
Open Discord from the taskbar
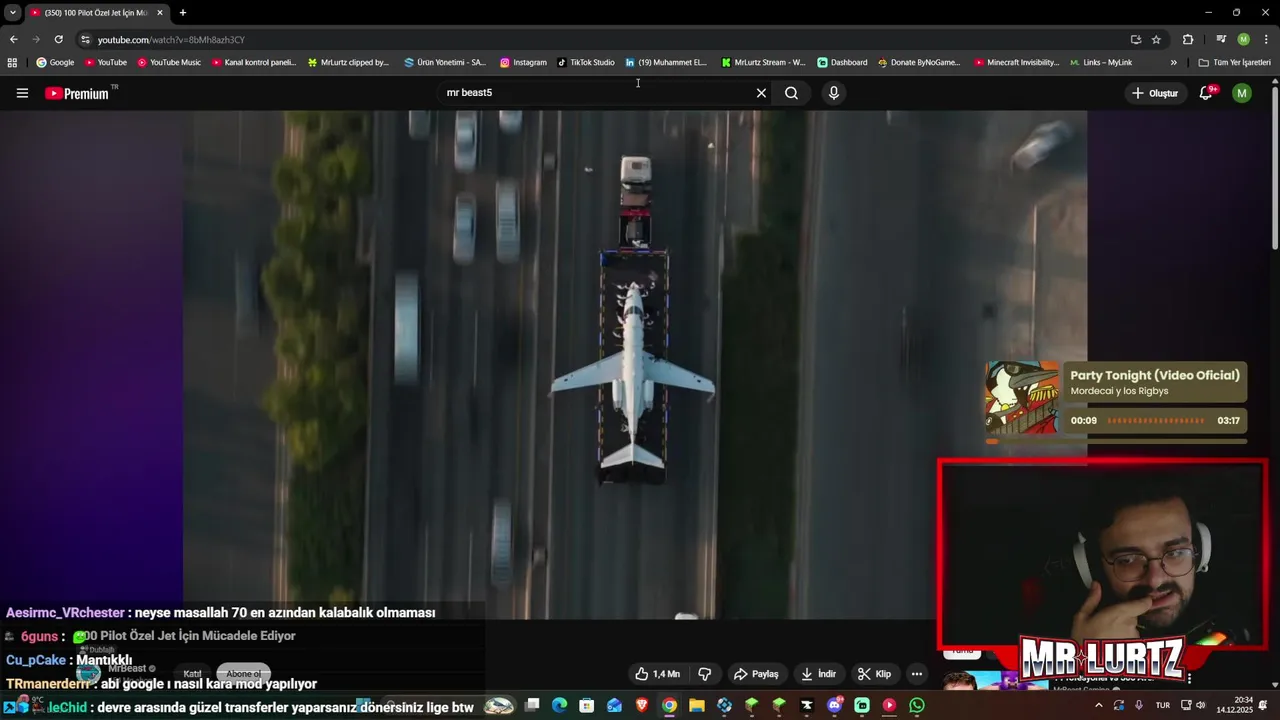pos(835,706)
